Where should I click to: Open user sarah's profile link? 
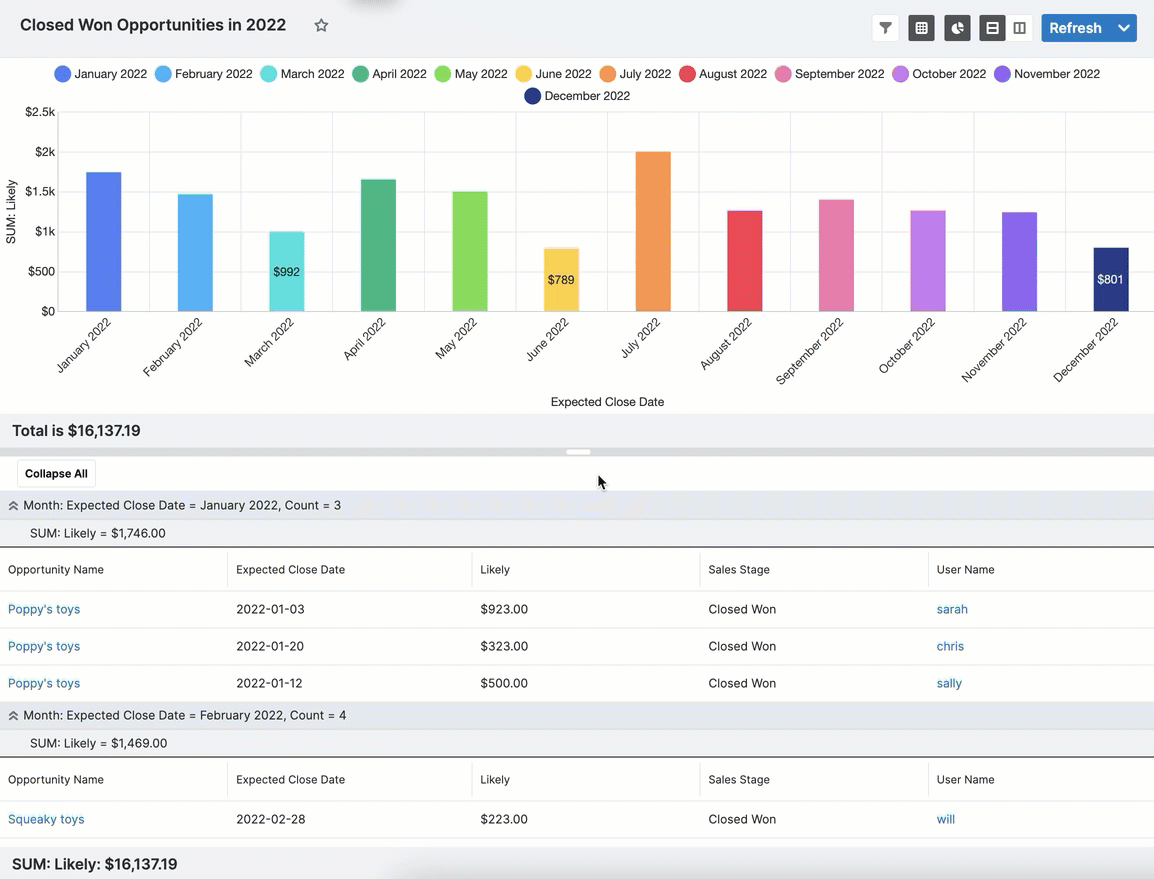click(952, 609)
